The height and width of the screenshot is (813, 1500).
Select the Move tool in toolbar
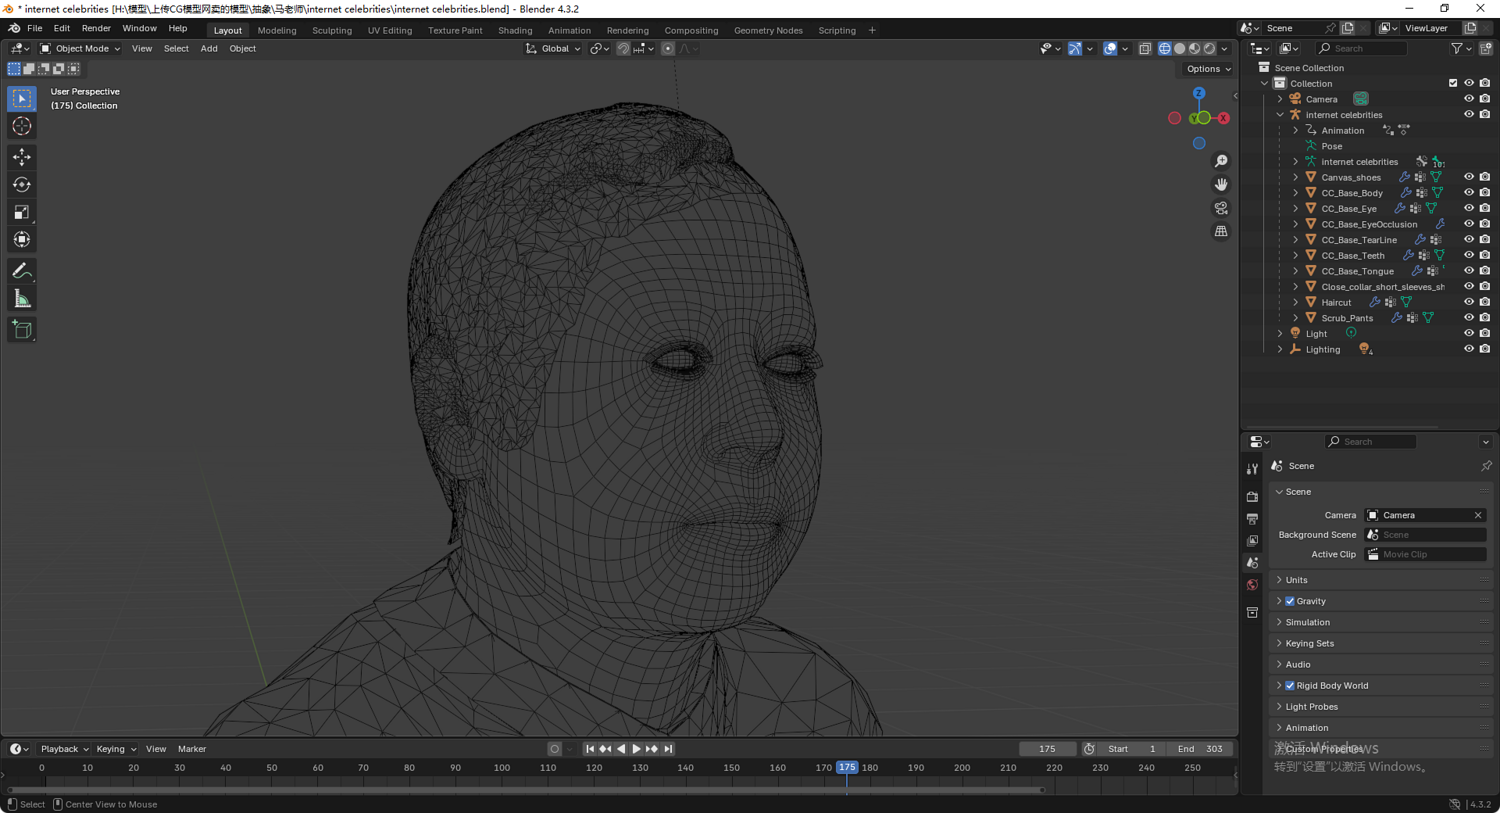pos(21,157)
